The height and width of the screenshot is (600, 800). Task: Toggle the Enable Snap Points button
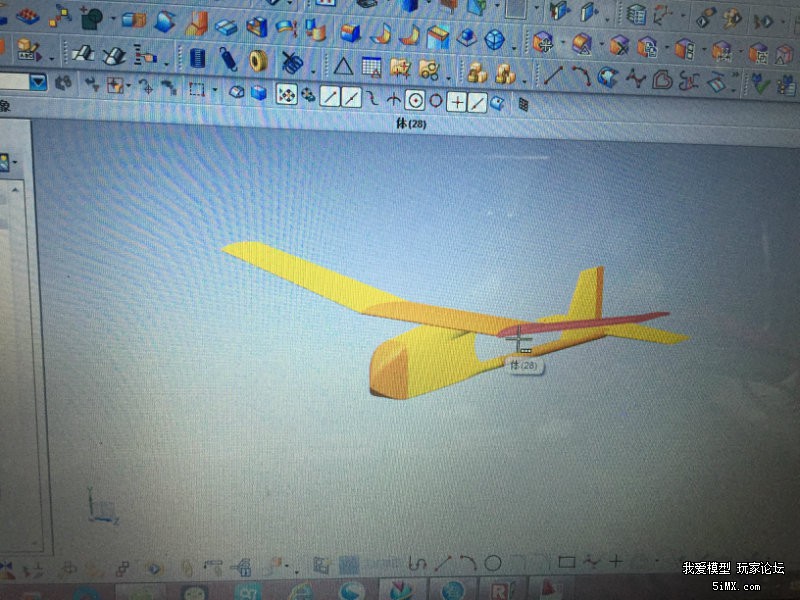[x=286, y=95]
